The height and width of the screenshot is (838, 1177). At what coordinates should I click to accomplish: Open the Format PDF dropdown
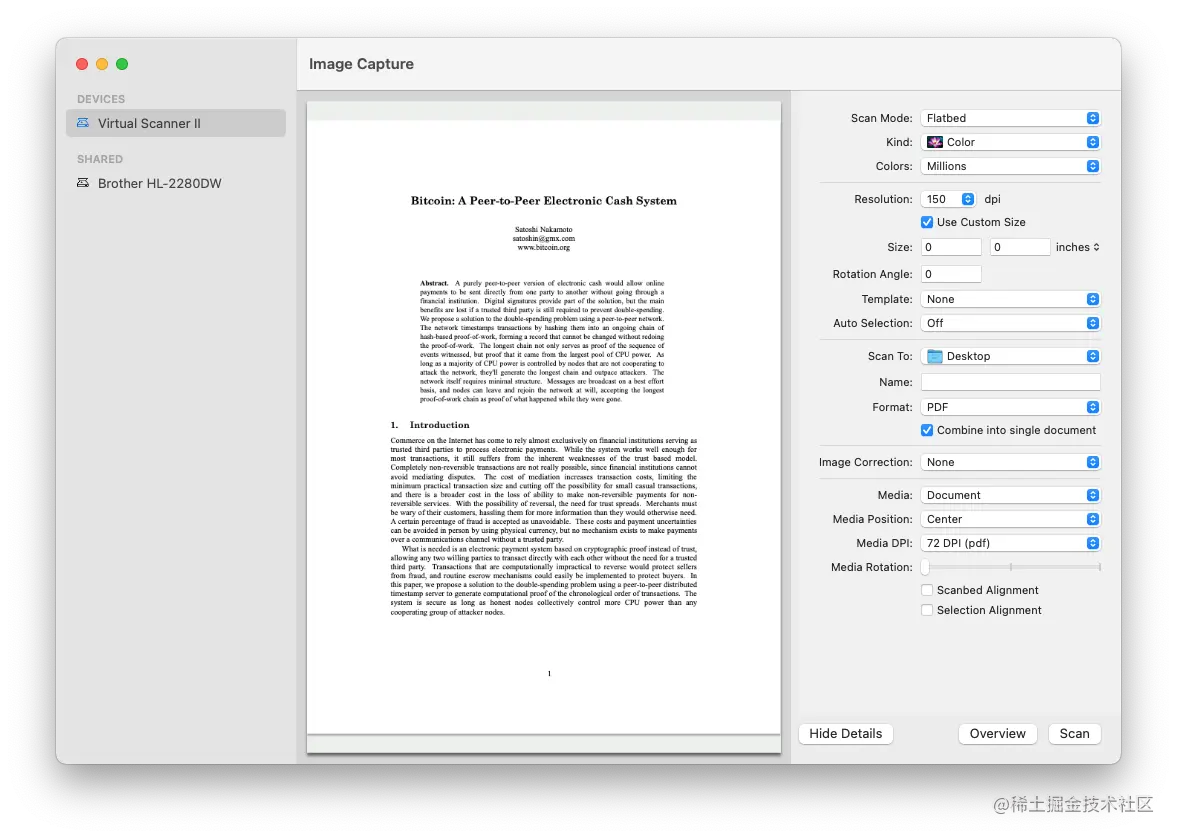[x=1010, y=407]
